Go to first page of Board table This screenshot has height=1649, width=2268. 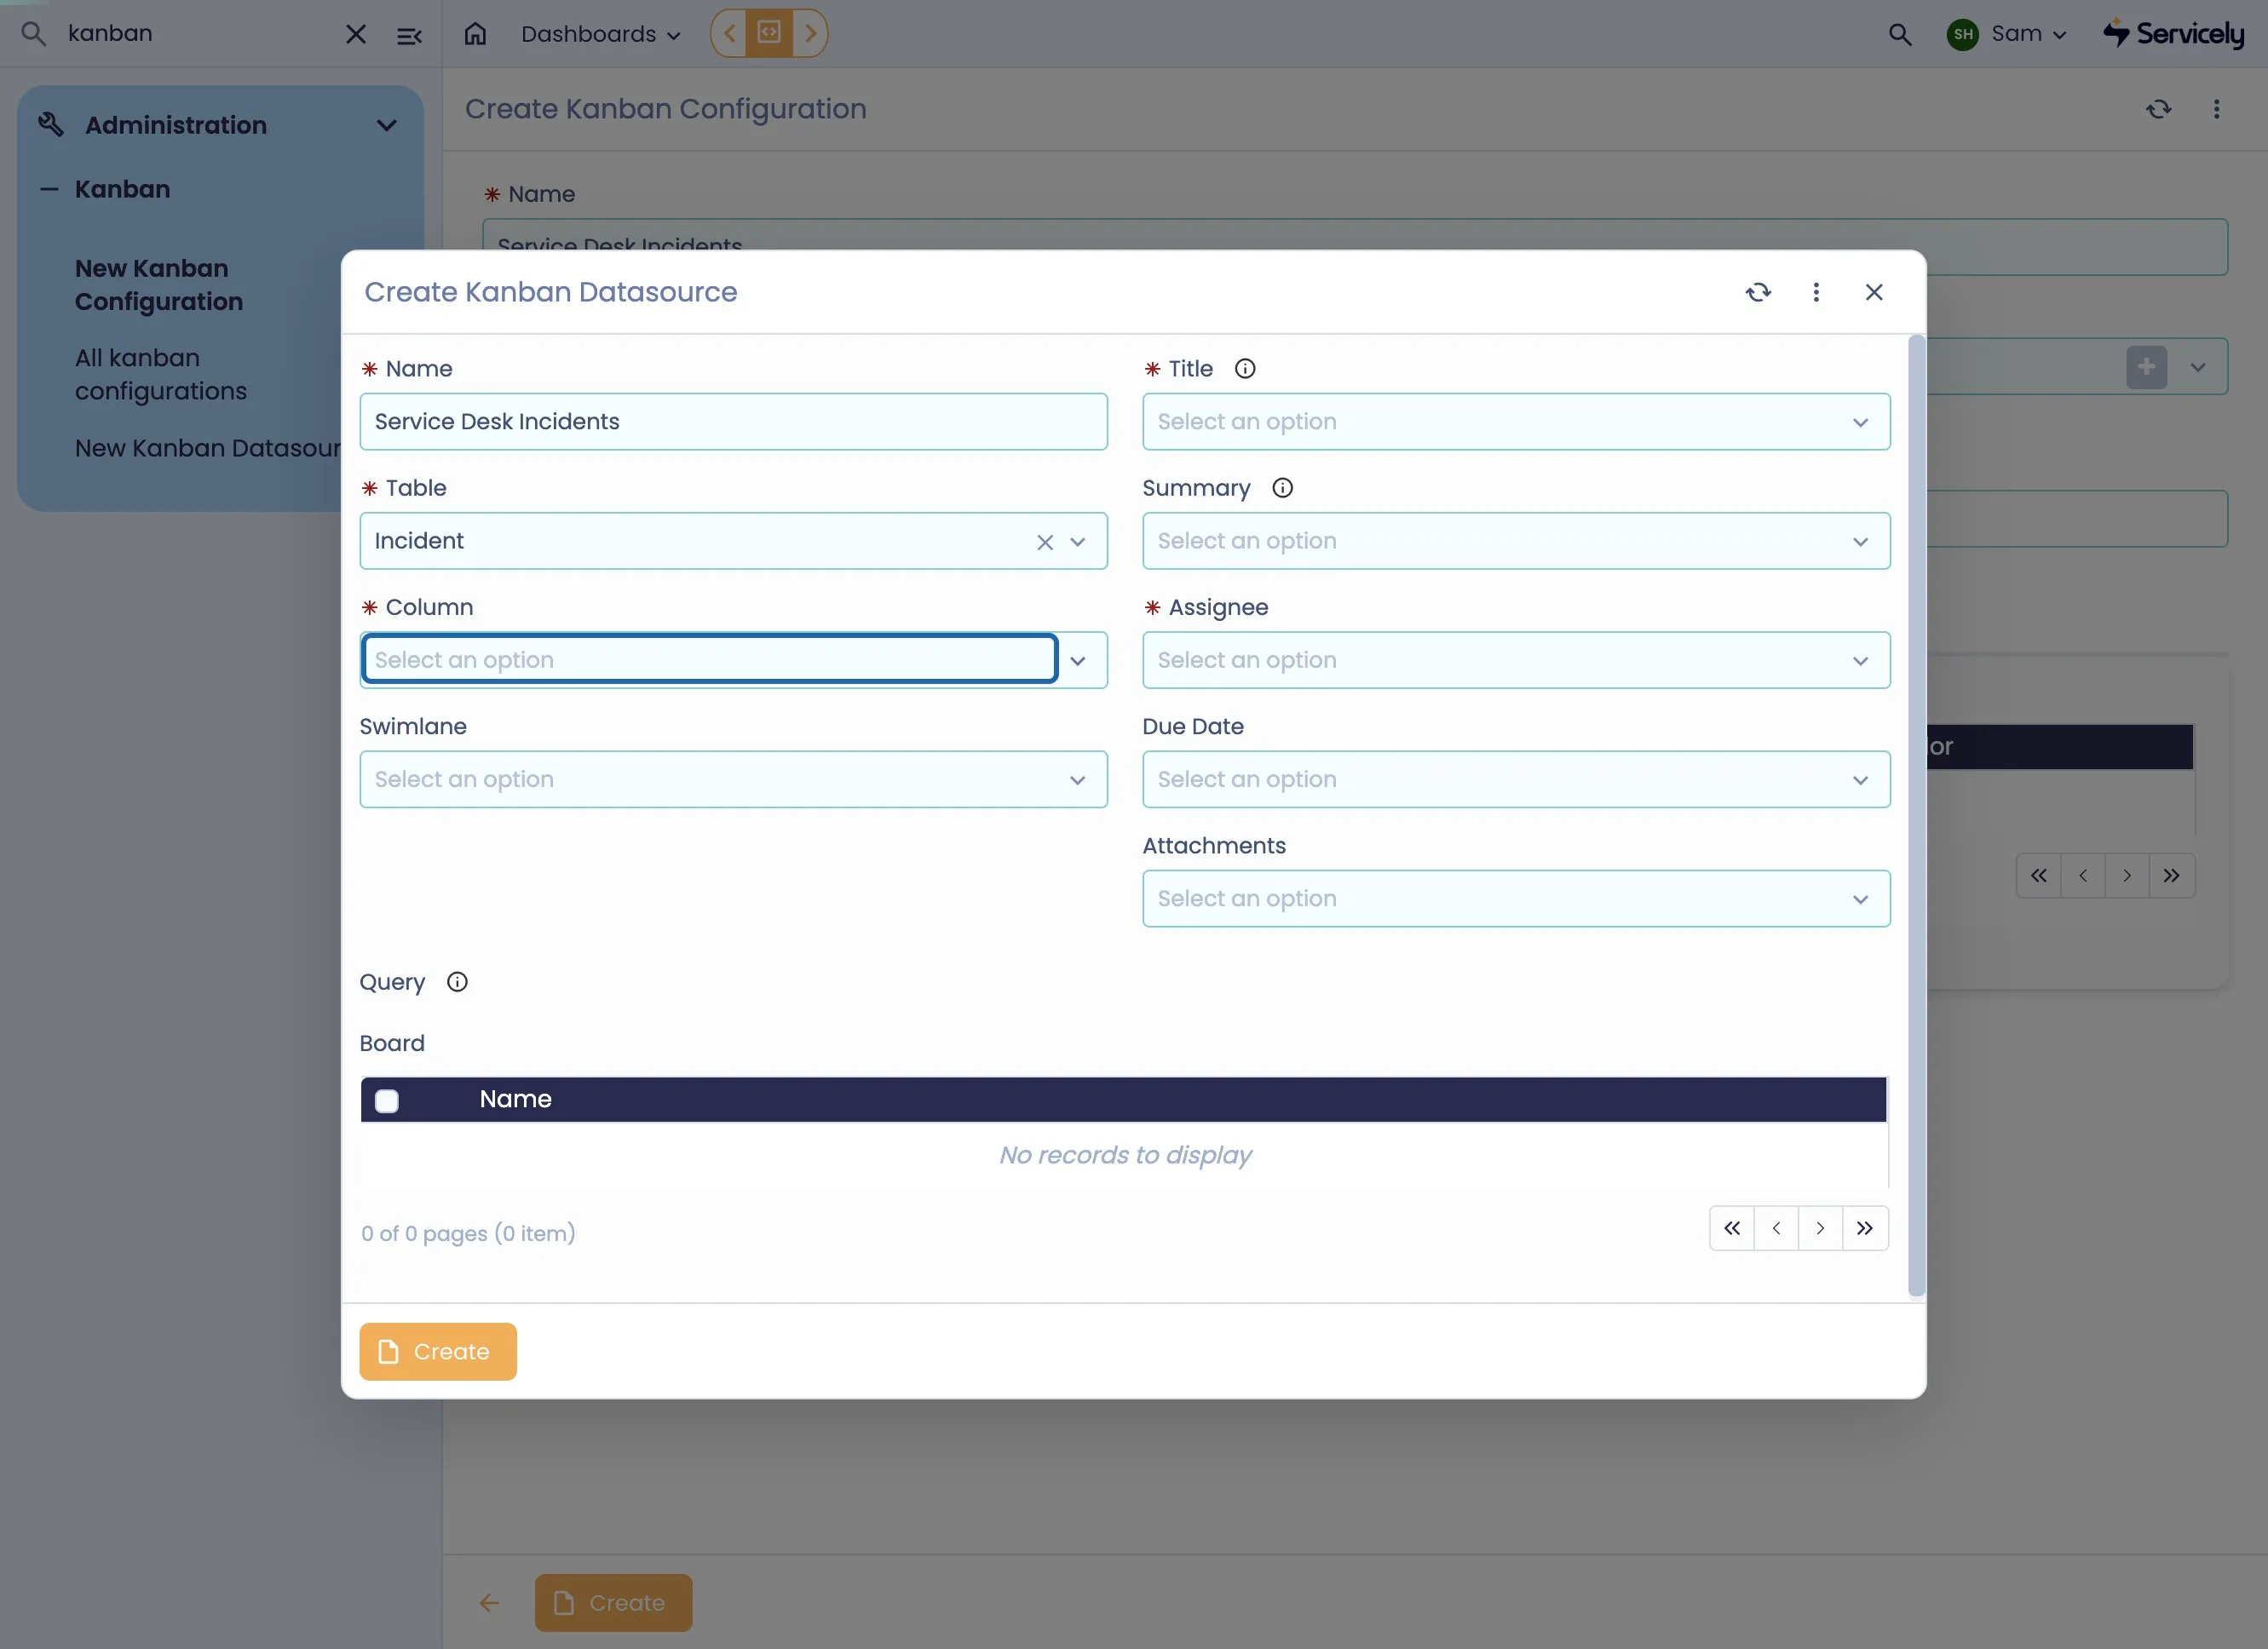[x=1732, y=1229]
